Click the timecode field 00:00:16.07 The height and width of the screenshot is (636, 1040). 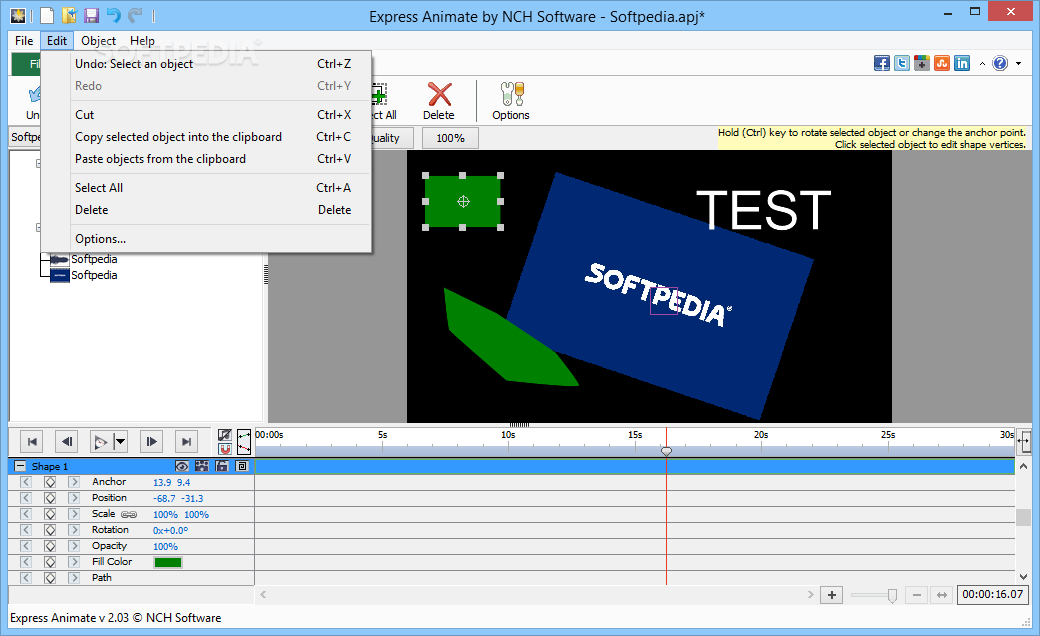coord(992,594)
